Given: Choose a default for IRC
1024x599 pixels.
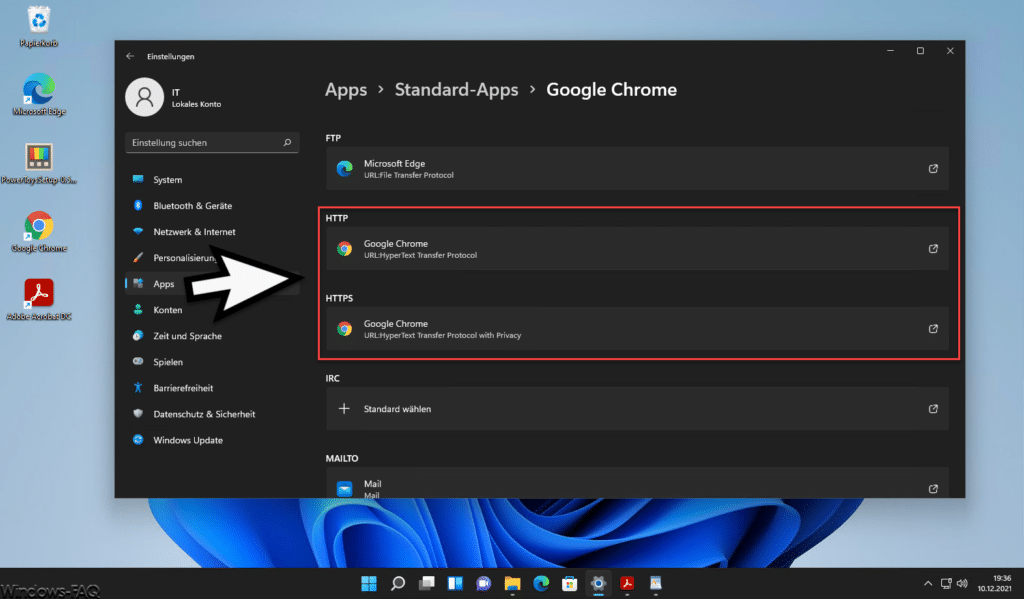Looking at the screenshot, I should (x=637, y=409).
